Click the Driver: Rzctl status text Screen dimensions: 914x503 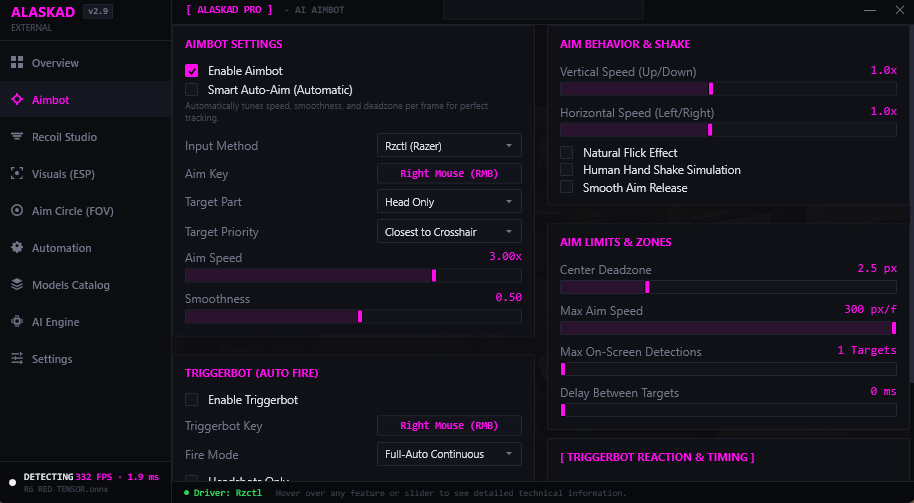coord(227,493)
